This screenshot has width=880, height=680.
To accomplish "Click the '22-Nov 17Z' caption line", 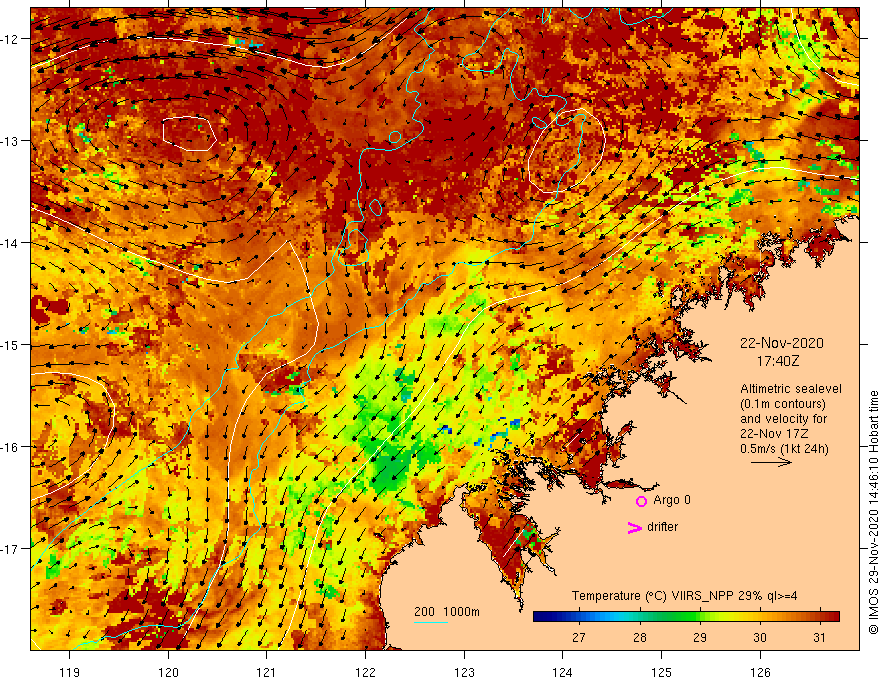I will tap(776, 434).
